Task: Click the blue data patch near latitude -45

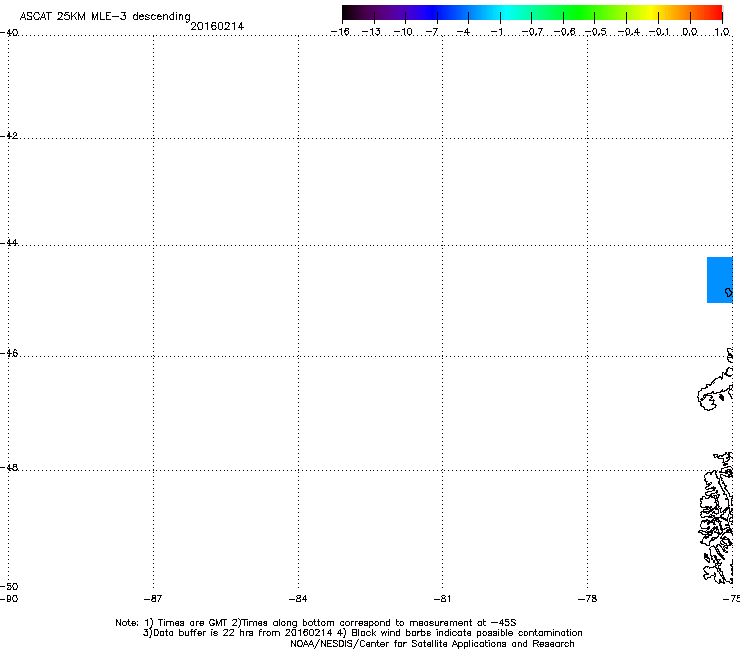Action: coord(720,280)
